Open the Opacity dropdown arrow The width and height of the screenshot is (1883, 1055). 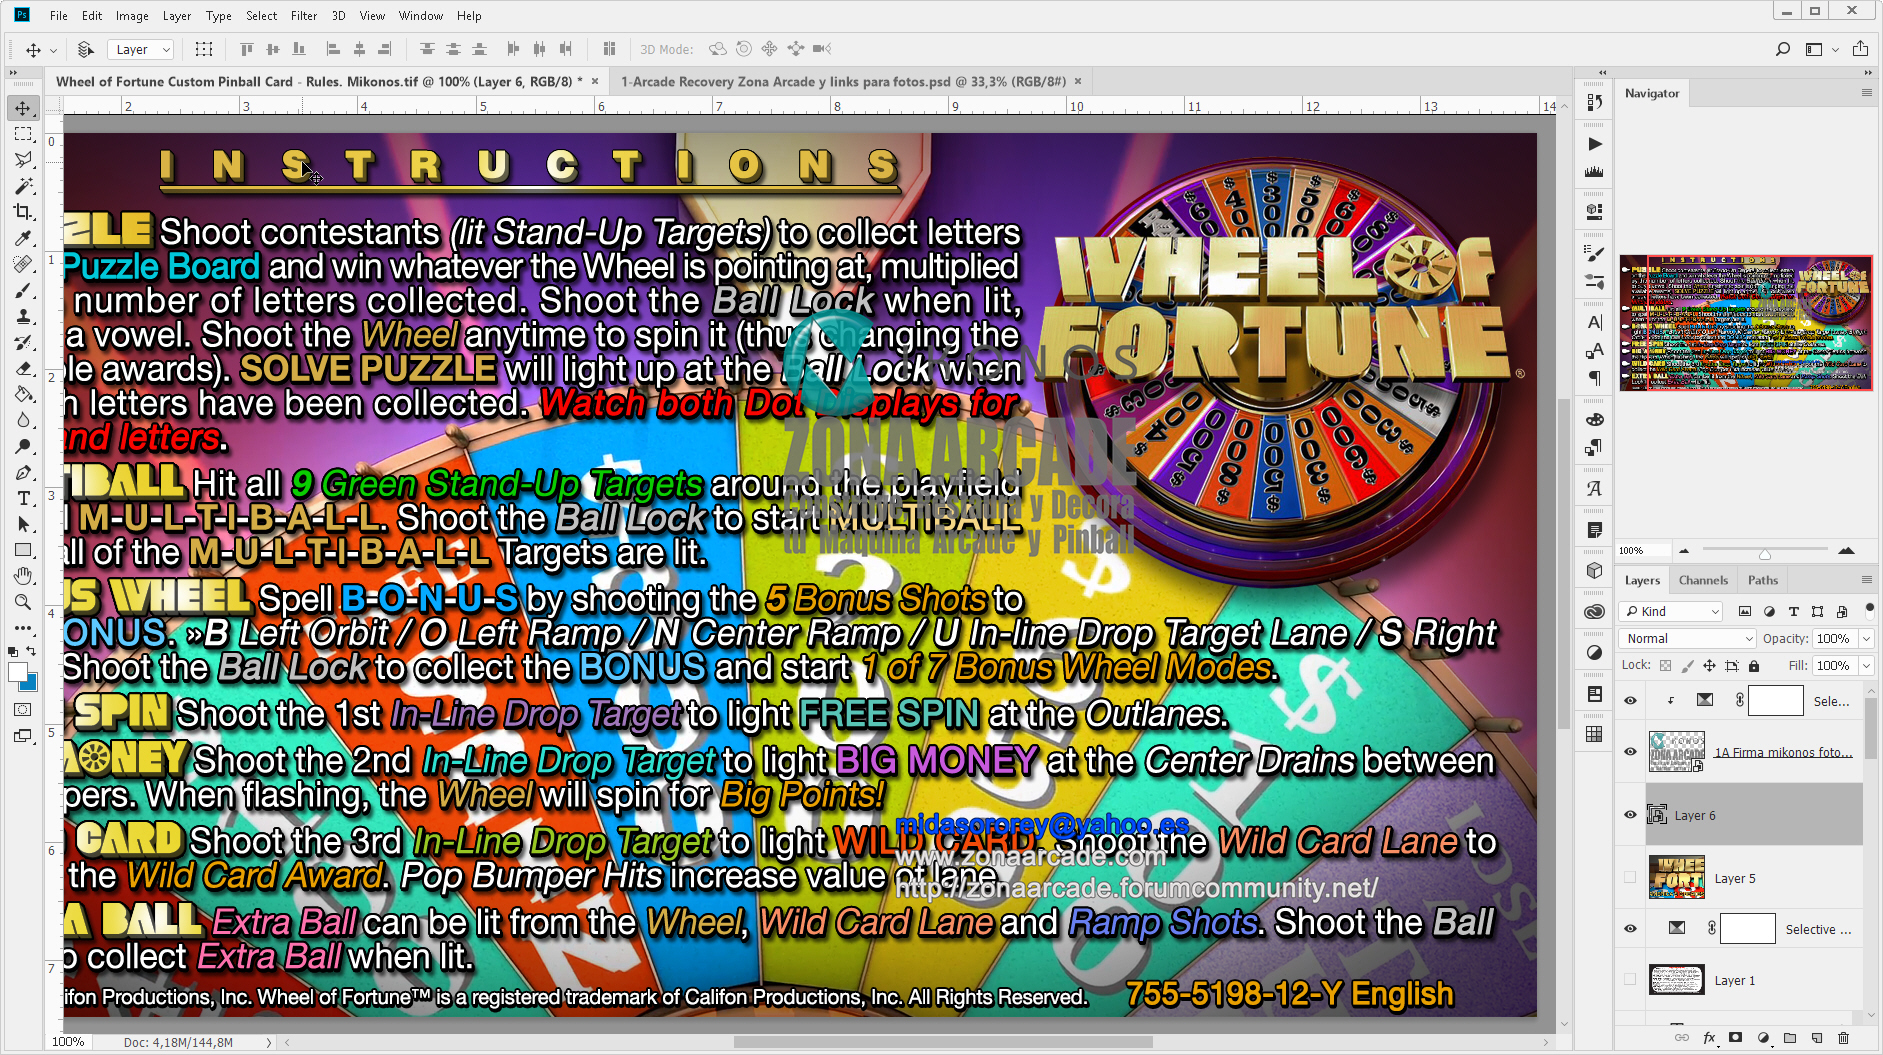(x=1866, y=638)
